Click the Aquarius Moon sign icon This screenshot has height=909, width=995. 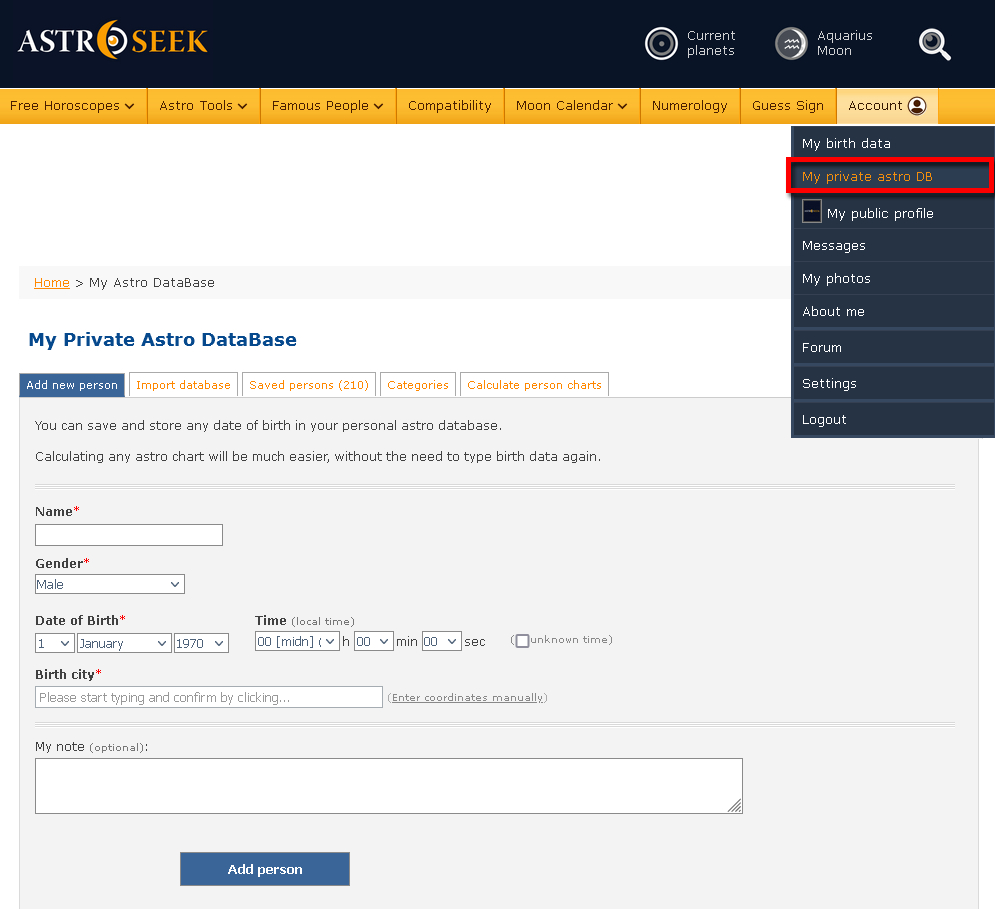point(791,44)
